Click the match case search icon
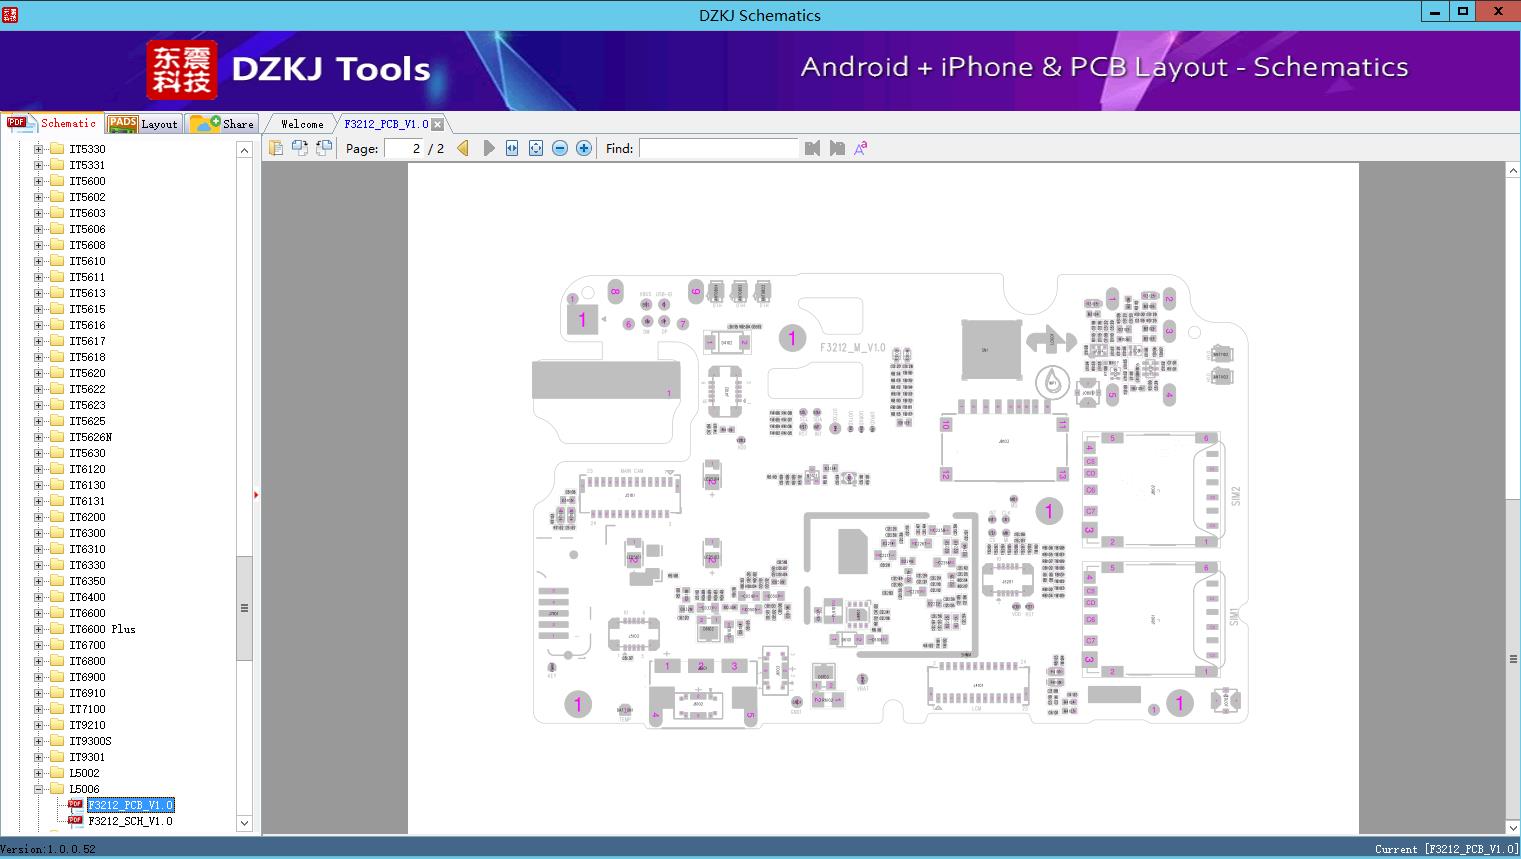1521x859 pixels. (x=860, y=148)
